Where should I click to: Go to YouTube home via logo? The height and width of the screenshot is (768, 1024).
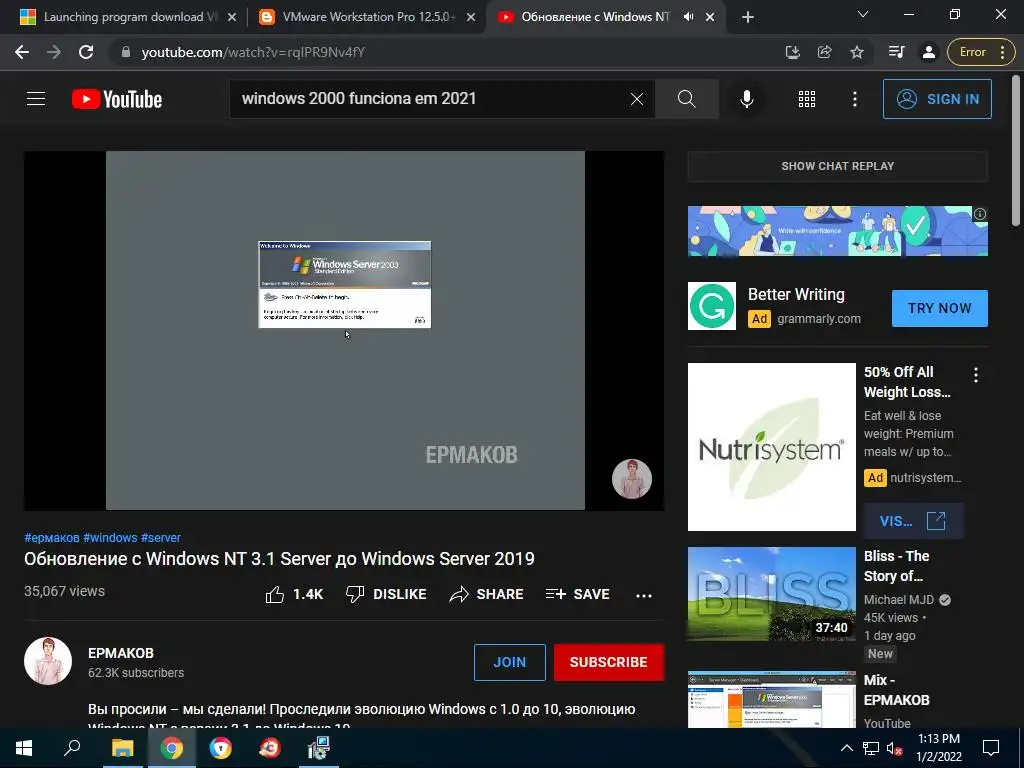point(117,99)
